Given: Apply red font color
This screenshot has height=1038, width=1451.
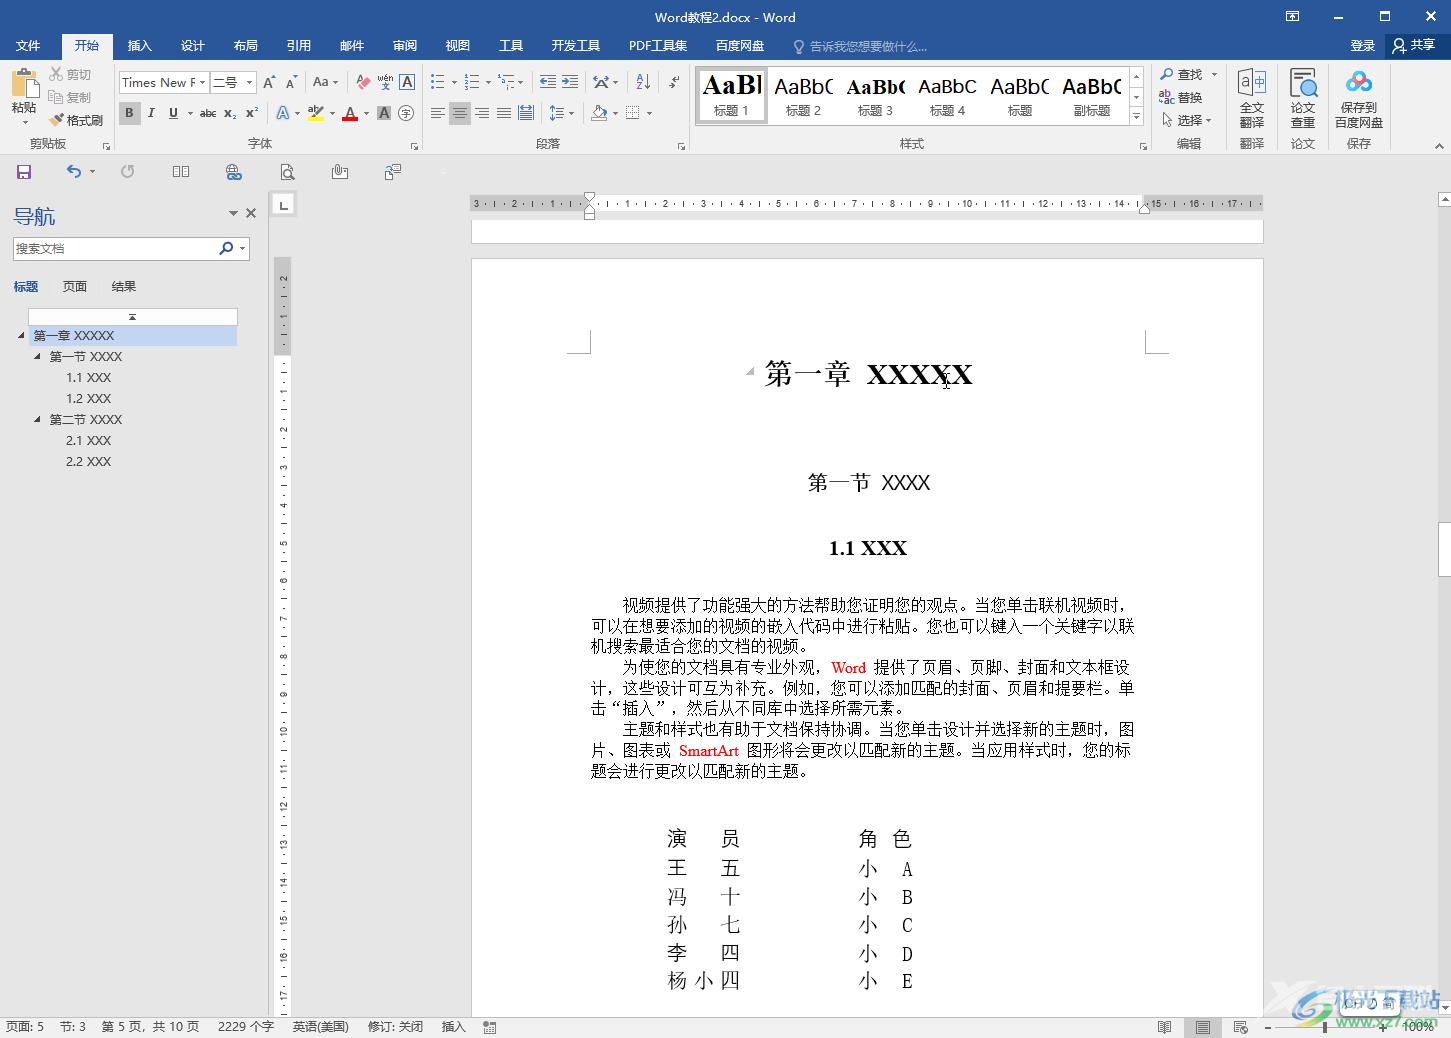Looking at the screenshot, I should [x=350, y=113].
